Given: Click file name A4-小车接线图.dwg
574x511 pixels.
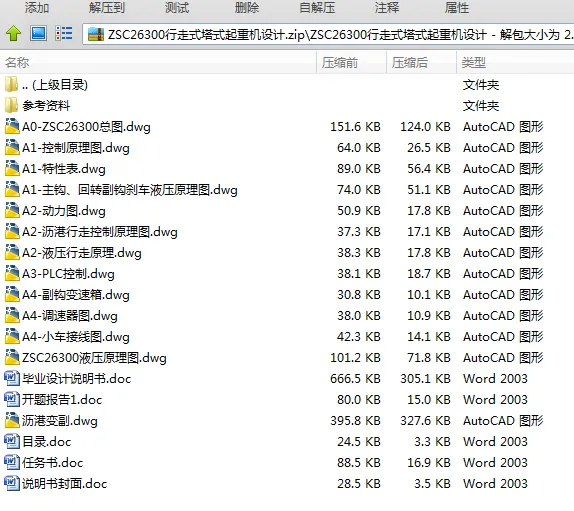Looking at the screenshot, I should (76, 337).
